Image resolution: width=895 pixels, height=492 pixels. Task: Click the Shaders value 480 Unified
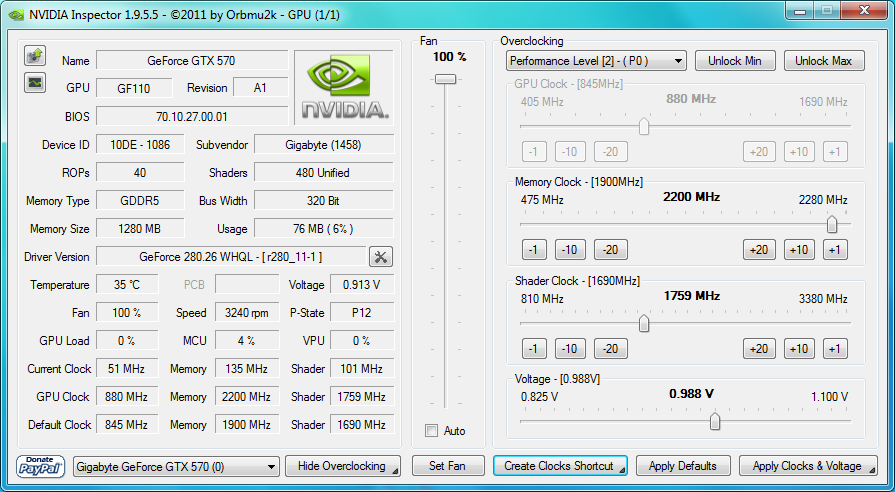[x=324, y=173]
